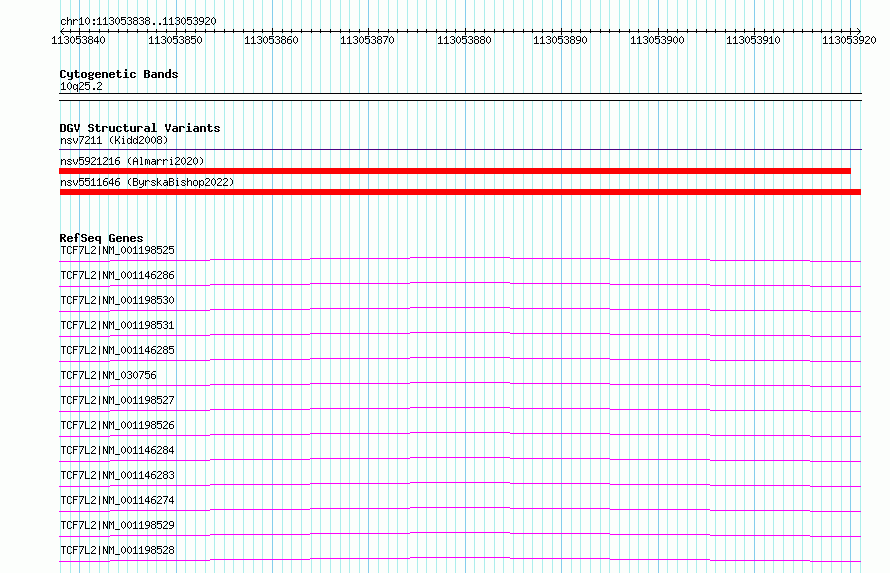The height and width of the screenshot is (573, 890).
Task: Click ruler position 113053890
Action: click(560, 40)
